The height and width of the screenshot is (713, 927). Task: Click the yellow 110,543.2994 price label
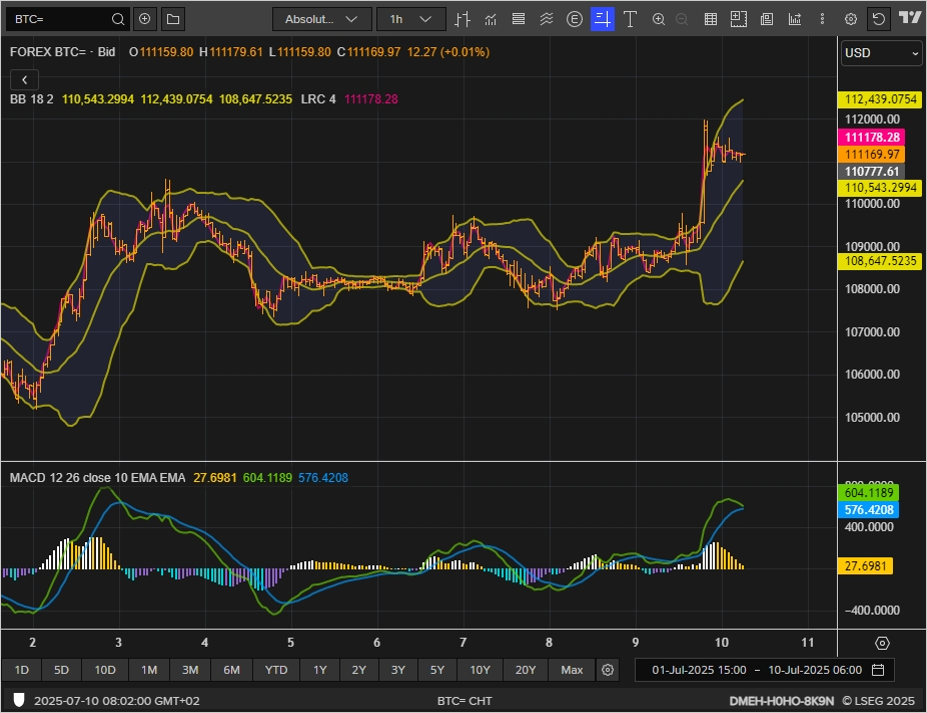(880, 188)
